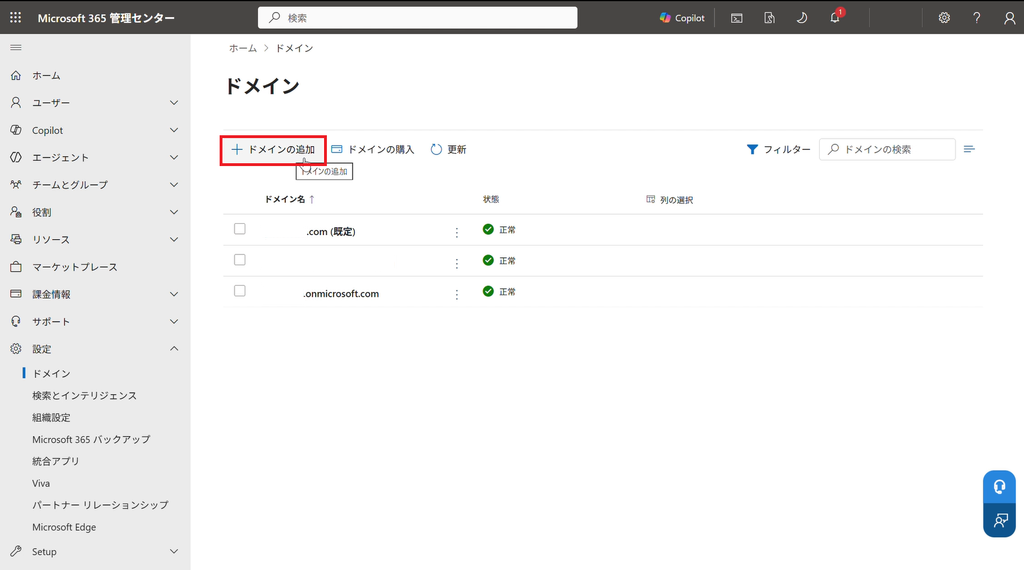Open ドメイン under 設定

pos(52,373)
